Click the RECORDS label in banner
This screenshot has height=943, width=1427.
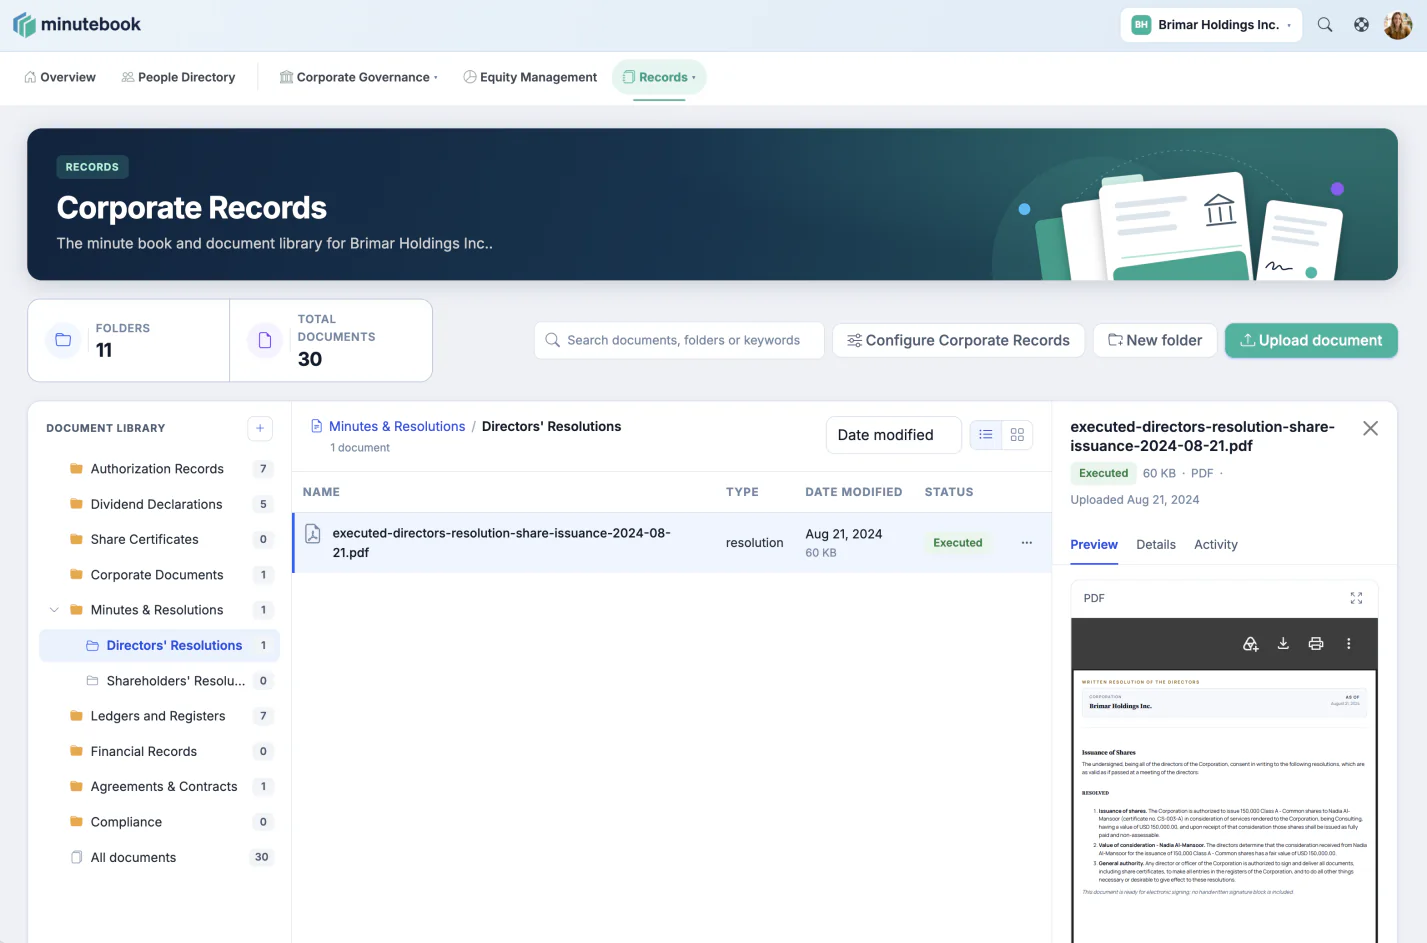coord(92,167)
